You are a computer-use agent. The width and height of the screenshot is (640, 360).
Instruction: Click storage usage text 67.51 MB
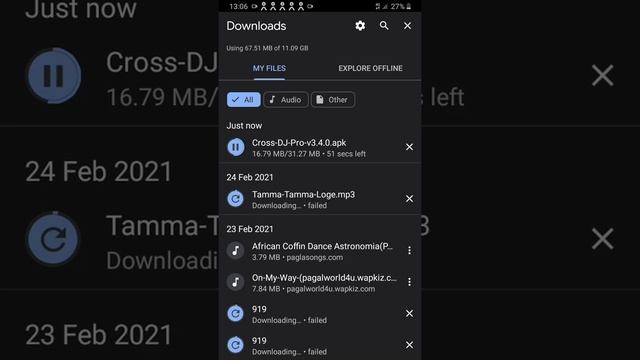pyautogui.click(x=267, y=48)
